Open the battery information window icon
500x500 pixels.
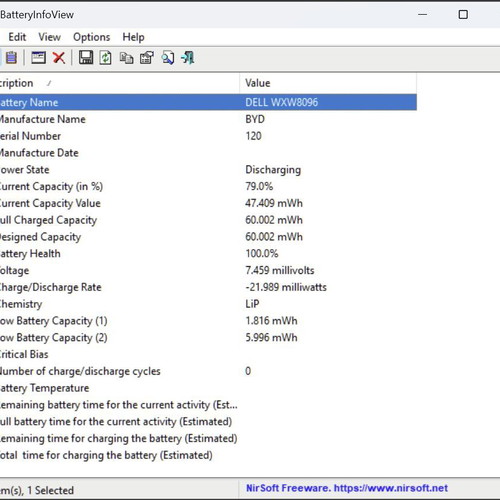(x=38, y=58)
